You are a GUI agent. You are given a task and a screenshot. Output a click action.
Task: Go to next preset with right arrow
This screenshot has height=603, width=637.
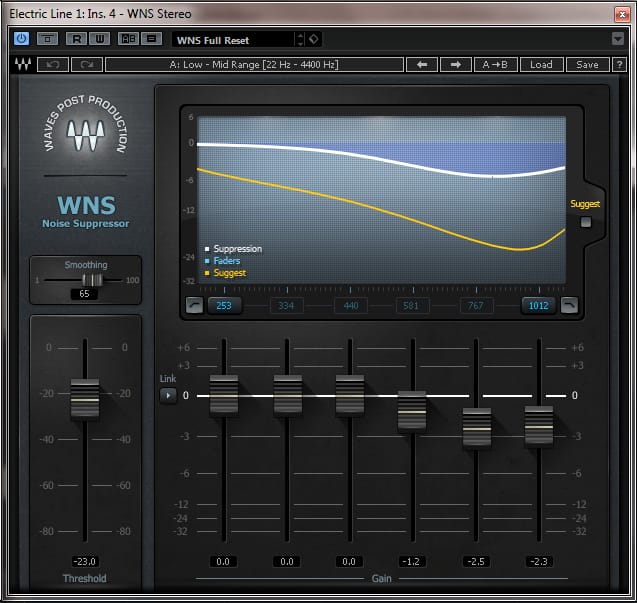click(456, 65)
